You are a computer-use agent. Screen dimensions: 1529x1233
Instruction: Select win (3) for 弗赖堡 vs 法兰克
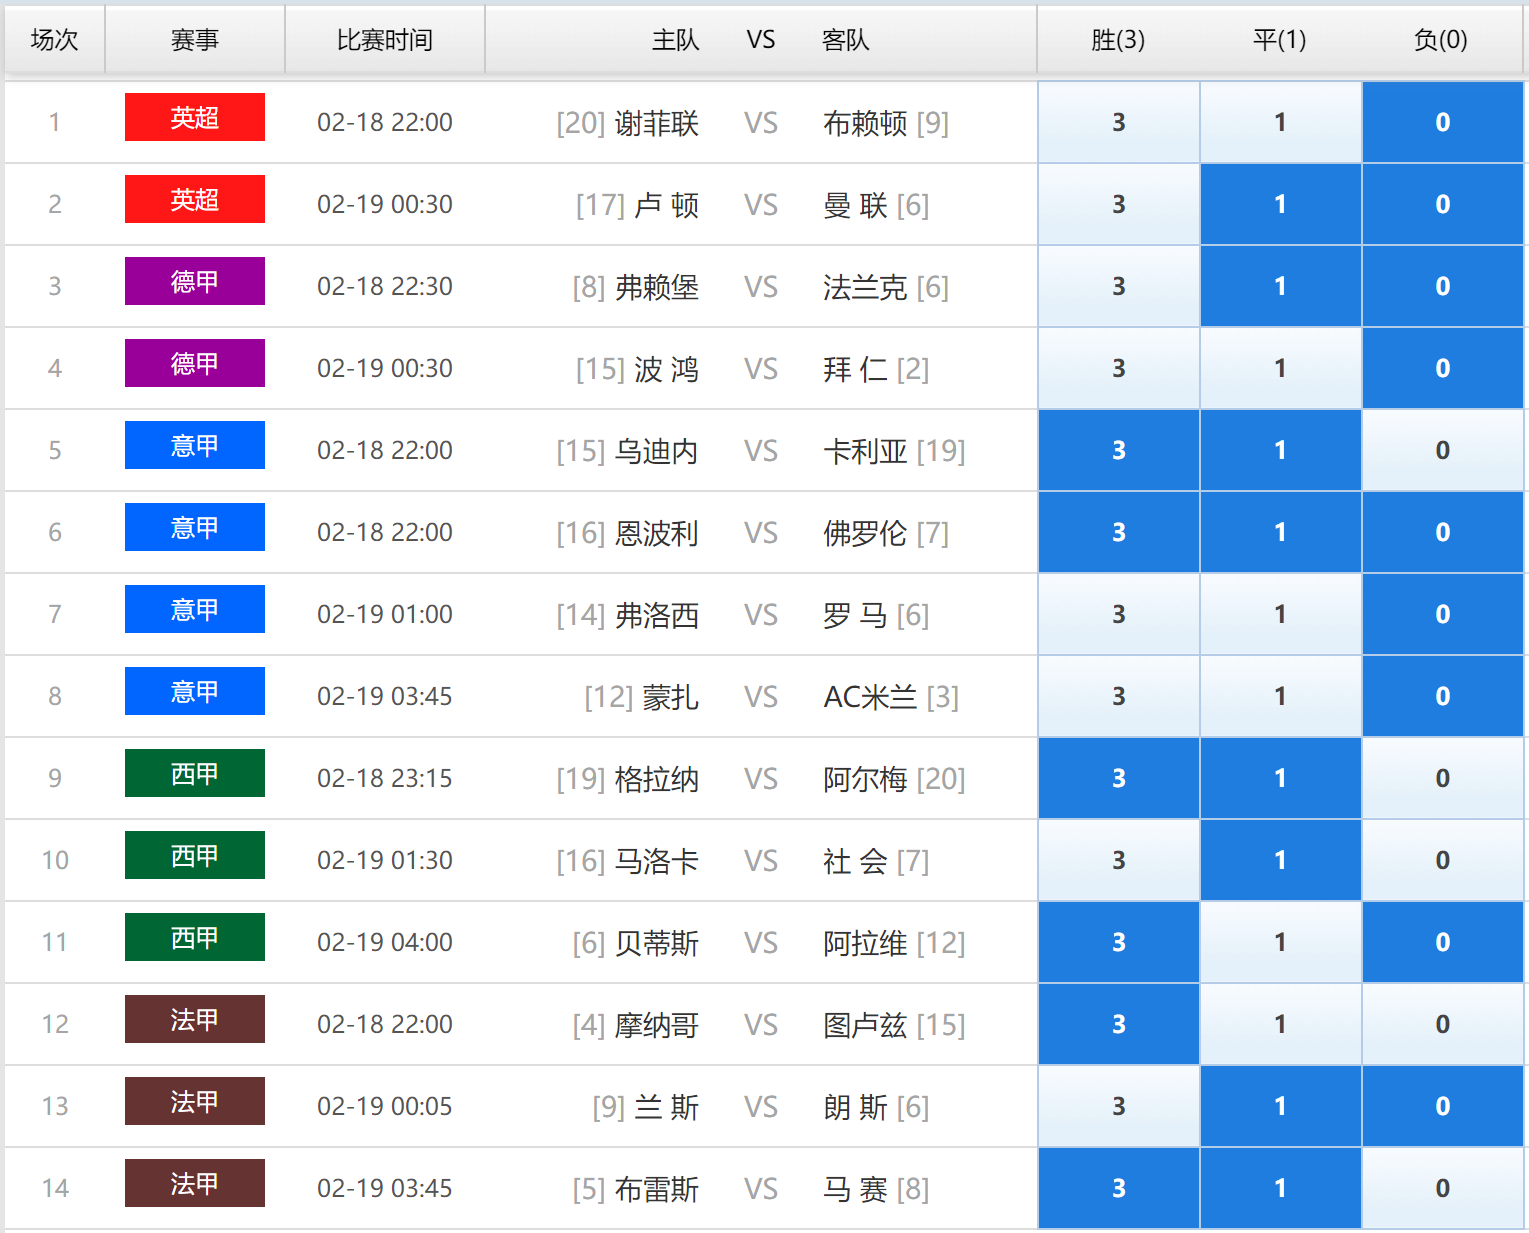coord(1119,286)
